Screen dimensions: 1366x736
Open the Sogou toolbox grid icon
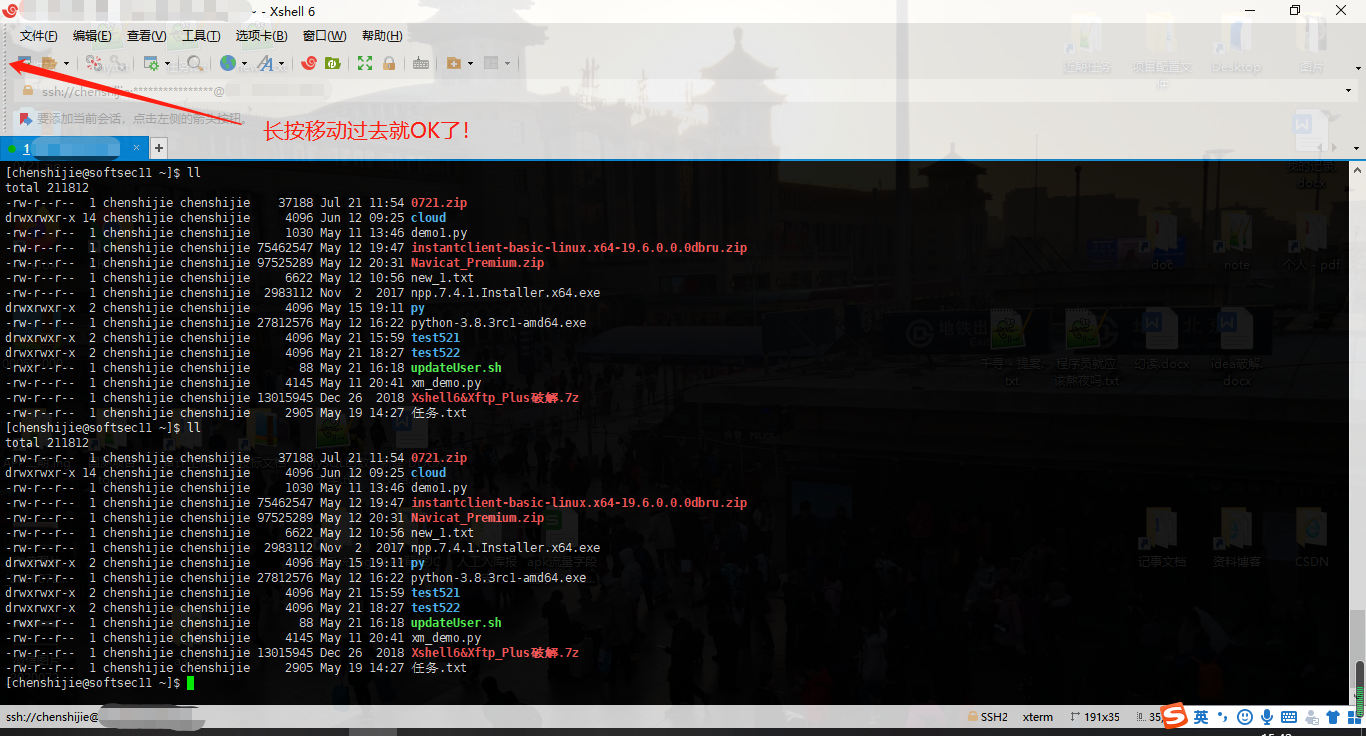click(x=1354, y=717)
